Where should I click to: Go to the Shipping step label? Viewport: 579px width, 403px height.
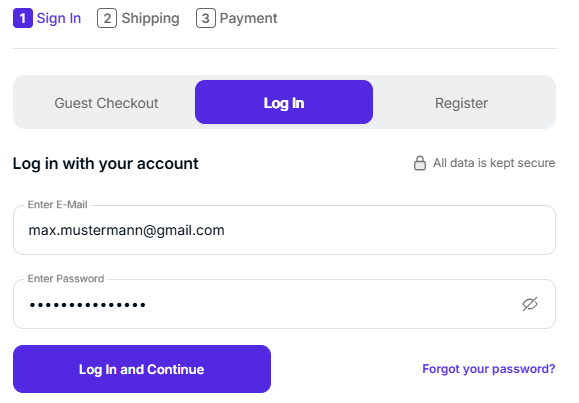(150, 18)
